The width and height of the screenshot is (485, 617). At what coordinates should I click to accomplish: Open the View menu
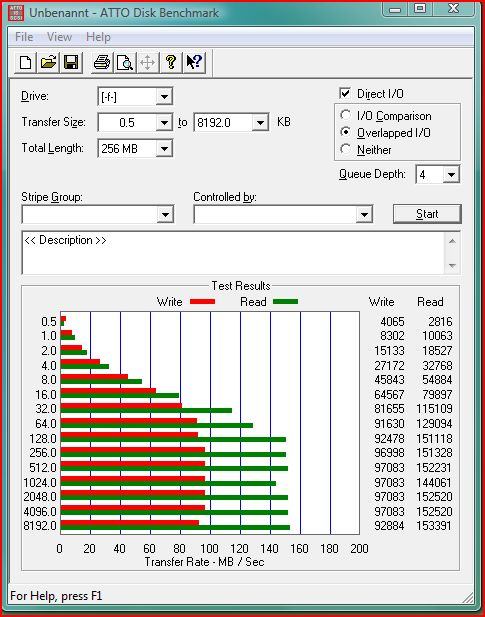[59, 37]
